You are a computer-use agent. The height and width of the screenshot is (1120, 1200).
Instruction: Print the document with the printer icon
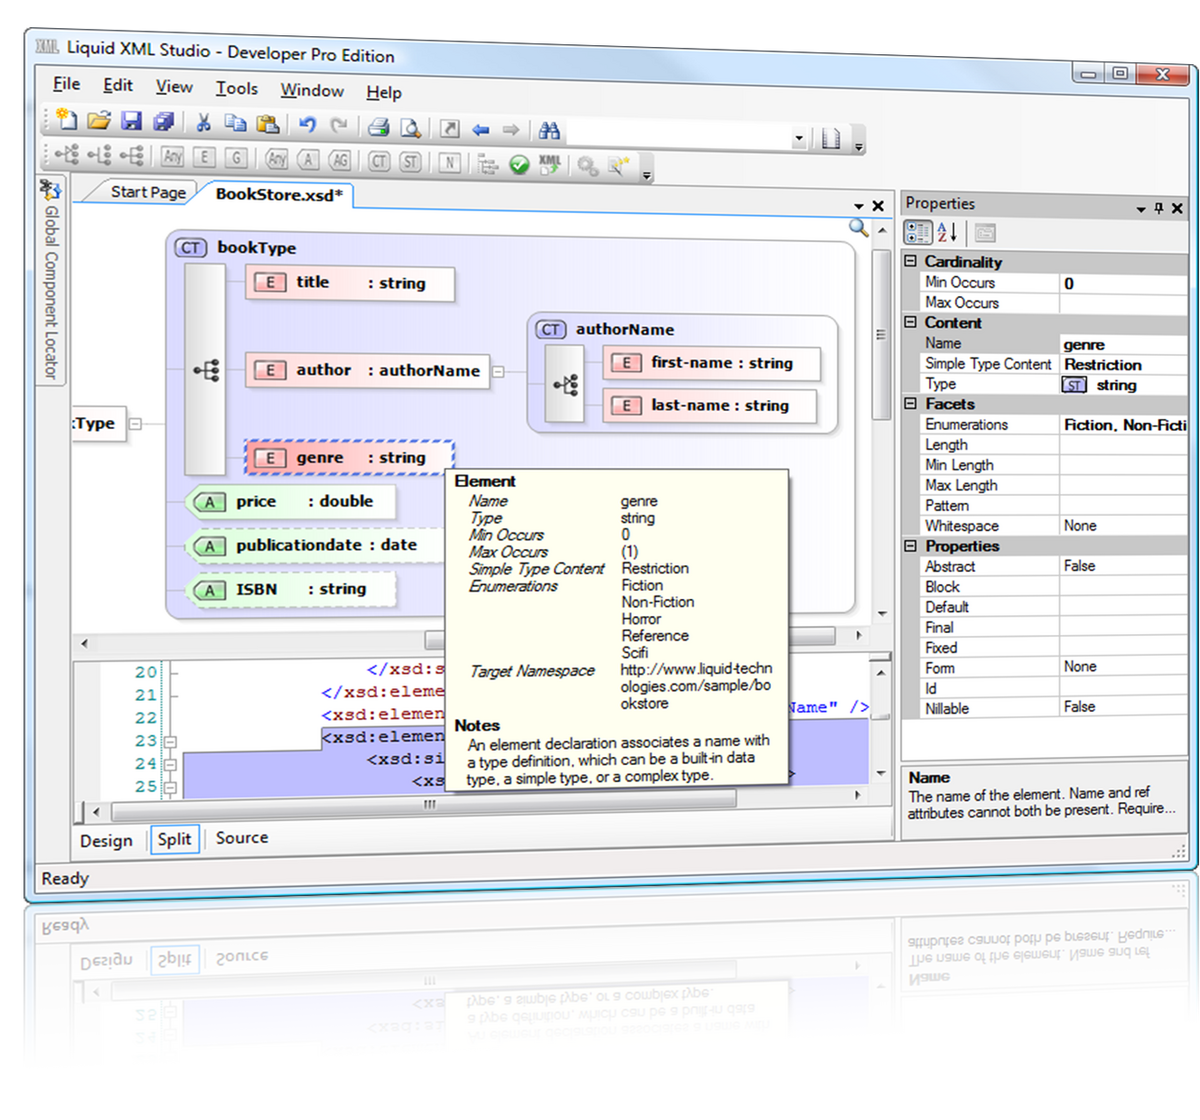point(378,127)
